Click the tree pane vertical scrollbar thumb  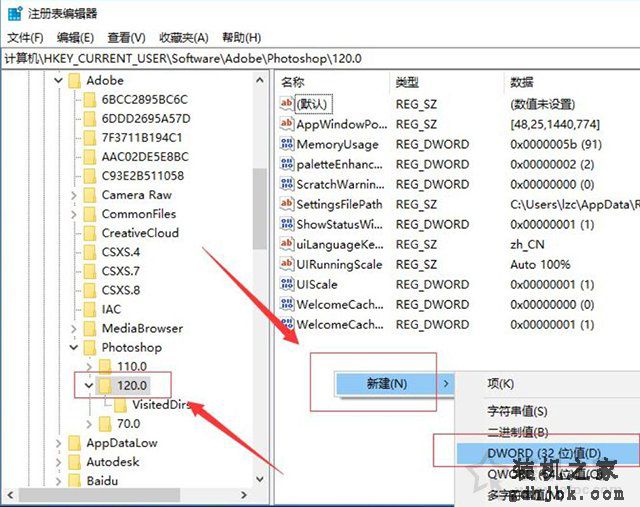click(260, 208)
